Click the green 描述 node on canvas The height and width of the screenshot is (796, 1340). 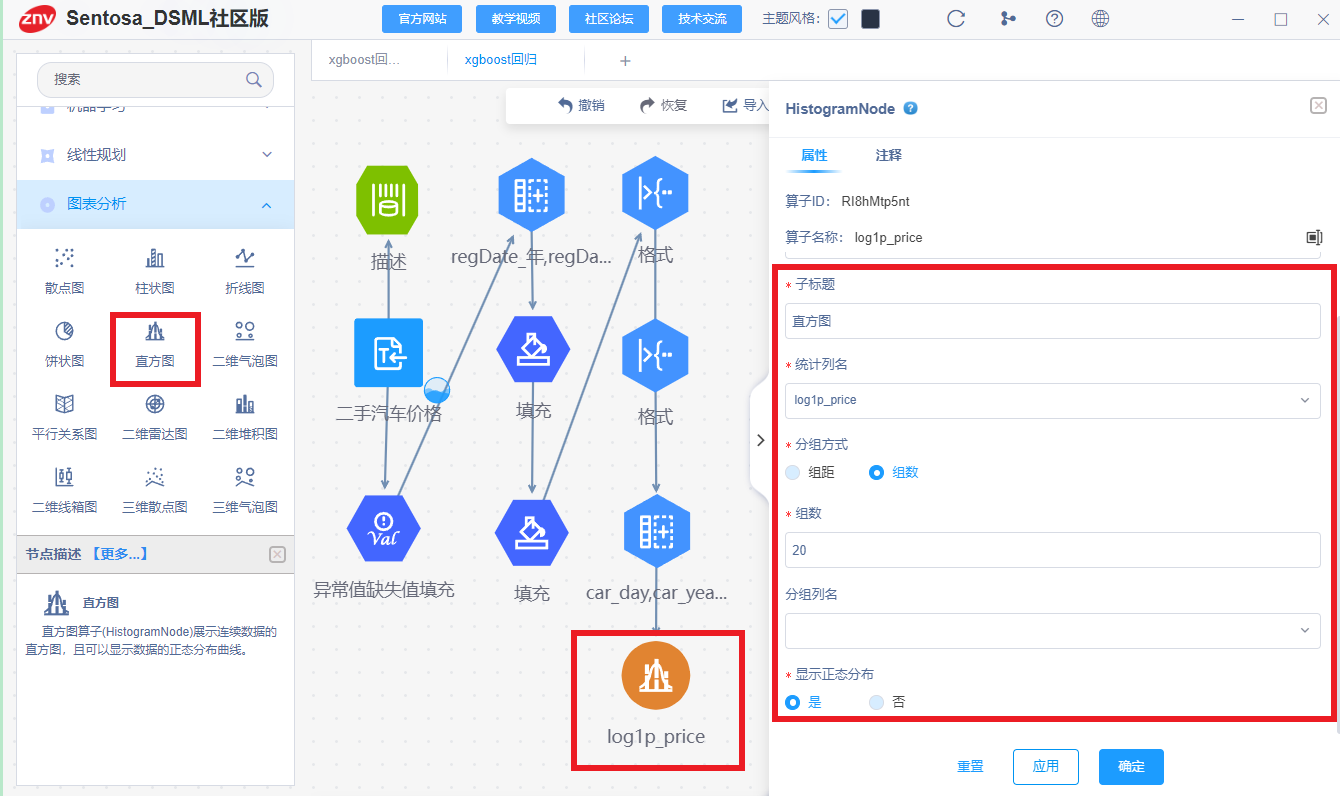(388, 200)
